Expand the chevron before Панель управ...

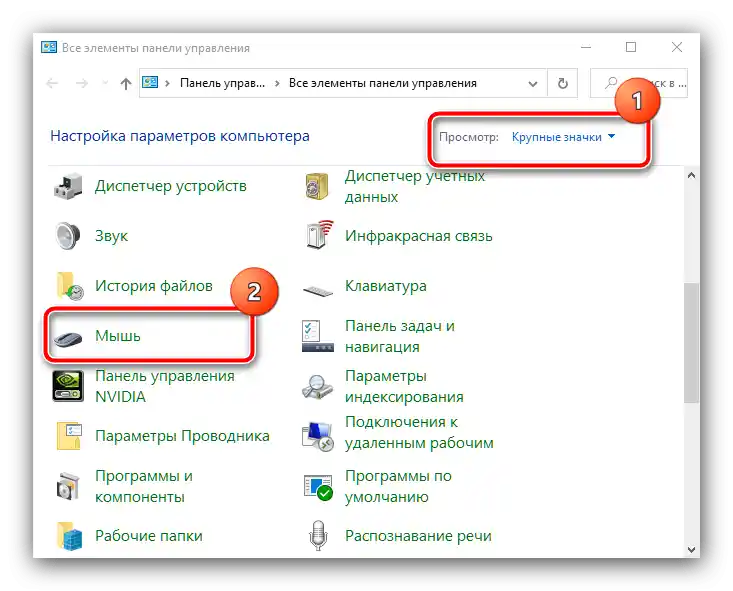click(167, 83)
